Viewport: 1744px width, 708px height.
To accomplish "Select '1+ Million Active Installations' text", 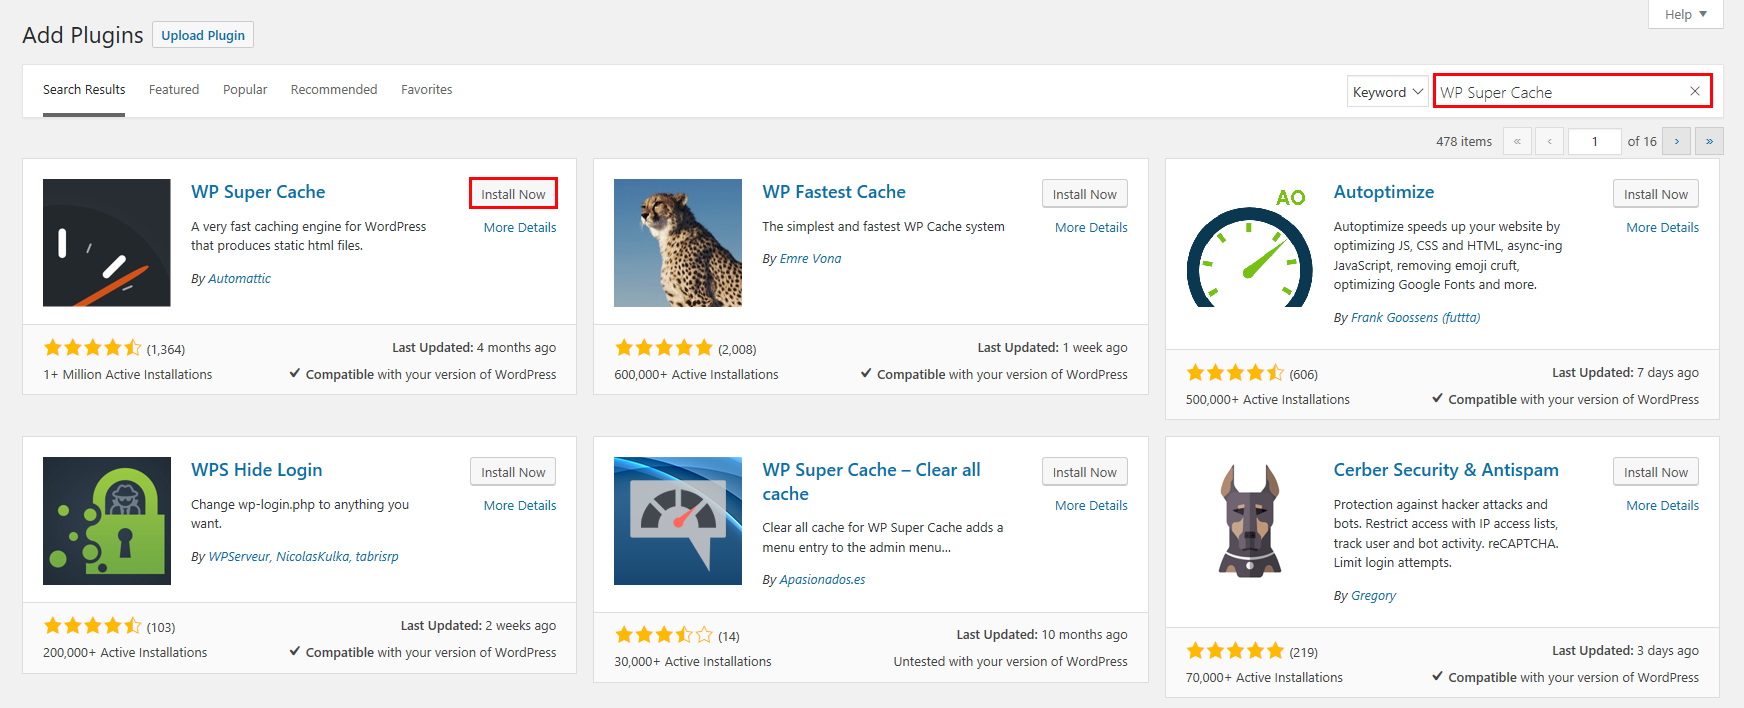I will click(127, 375).
